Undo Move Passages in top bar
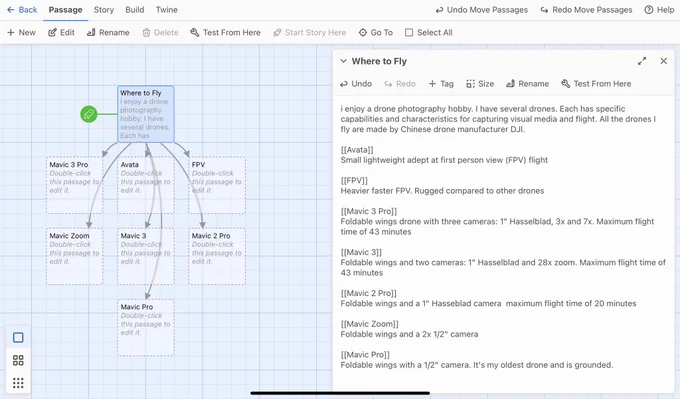The image size is (680, 399). pos(482,10)
